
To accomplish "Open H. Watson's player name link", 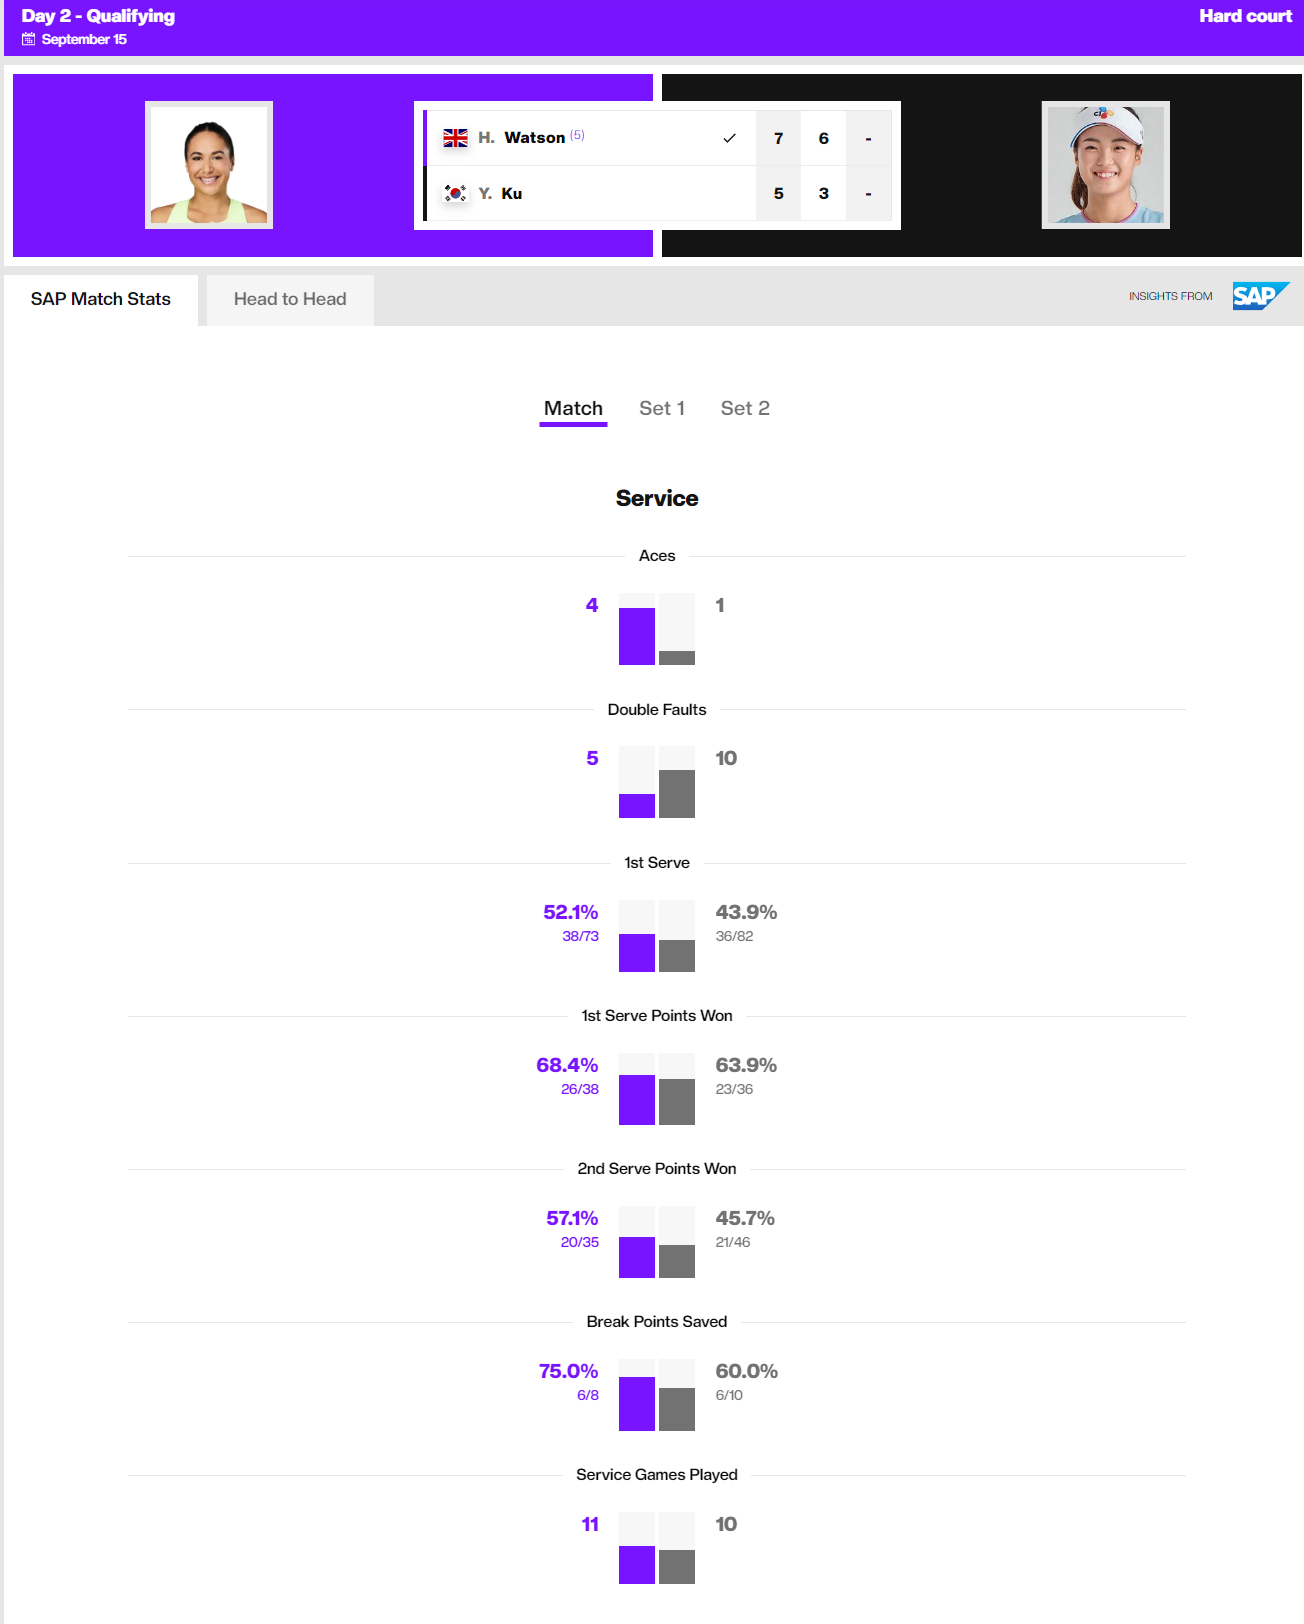I will tap(521, 138).
